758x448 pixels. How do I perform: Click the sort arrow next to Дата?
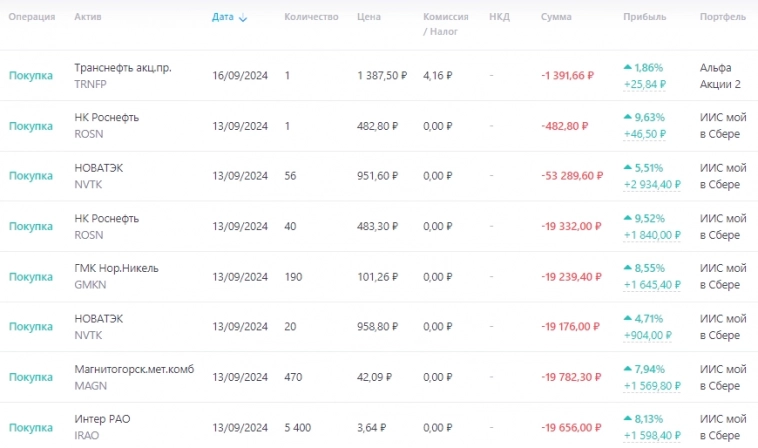pyautogui.click(x=244, y=18)
